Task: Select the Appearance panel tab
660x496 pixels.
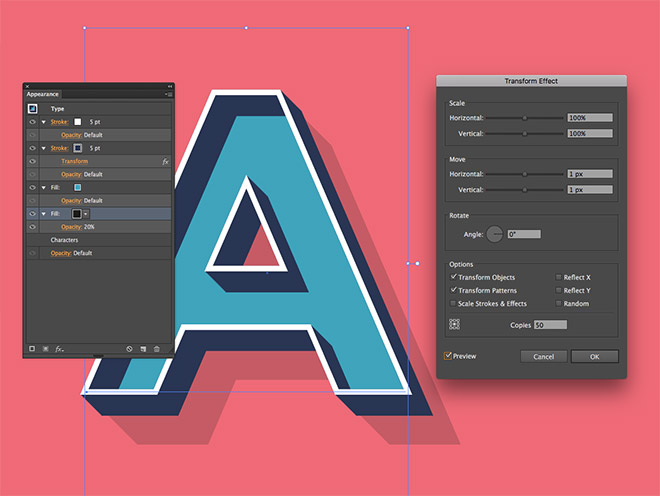Action: pyautogui.click(x=43, y=94)
